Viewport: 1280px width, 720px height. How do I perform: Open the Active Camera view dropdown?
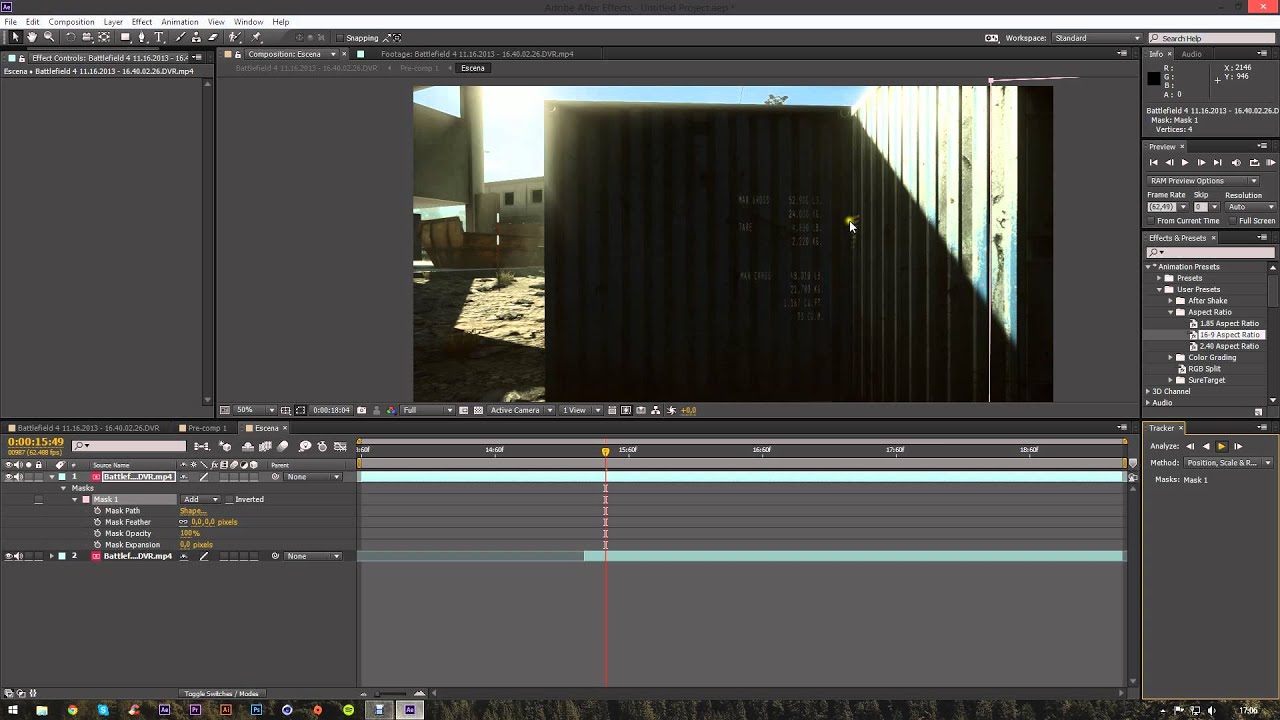[521, 410]
